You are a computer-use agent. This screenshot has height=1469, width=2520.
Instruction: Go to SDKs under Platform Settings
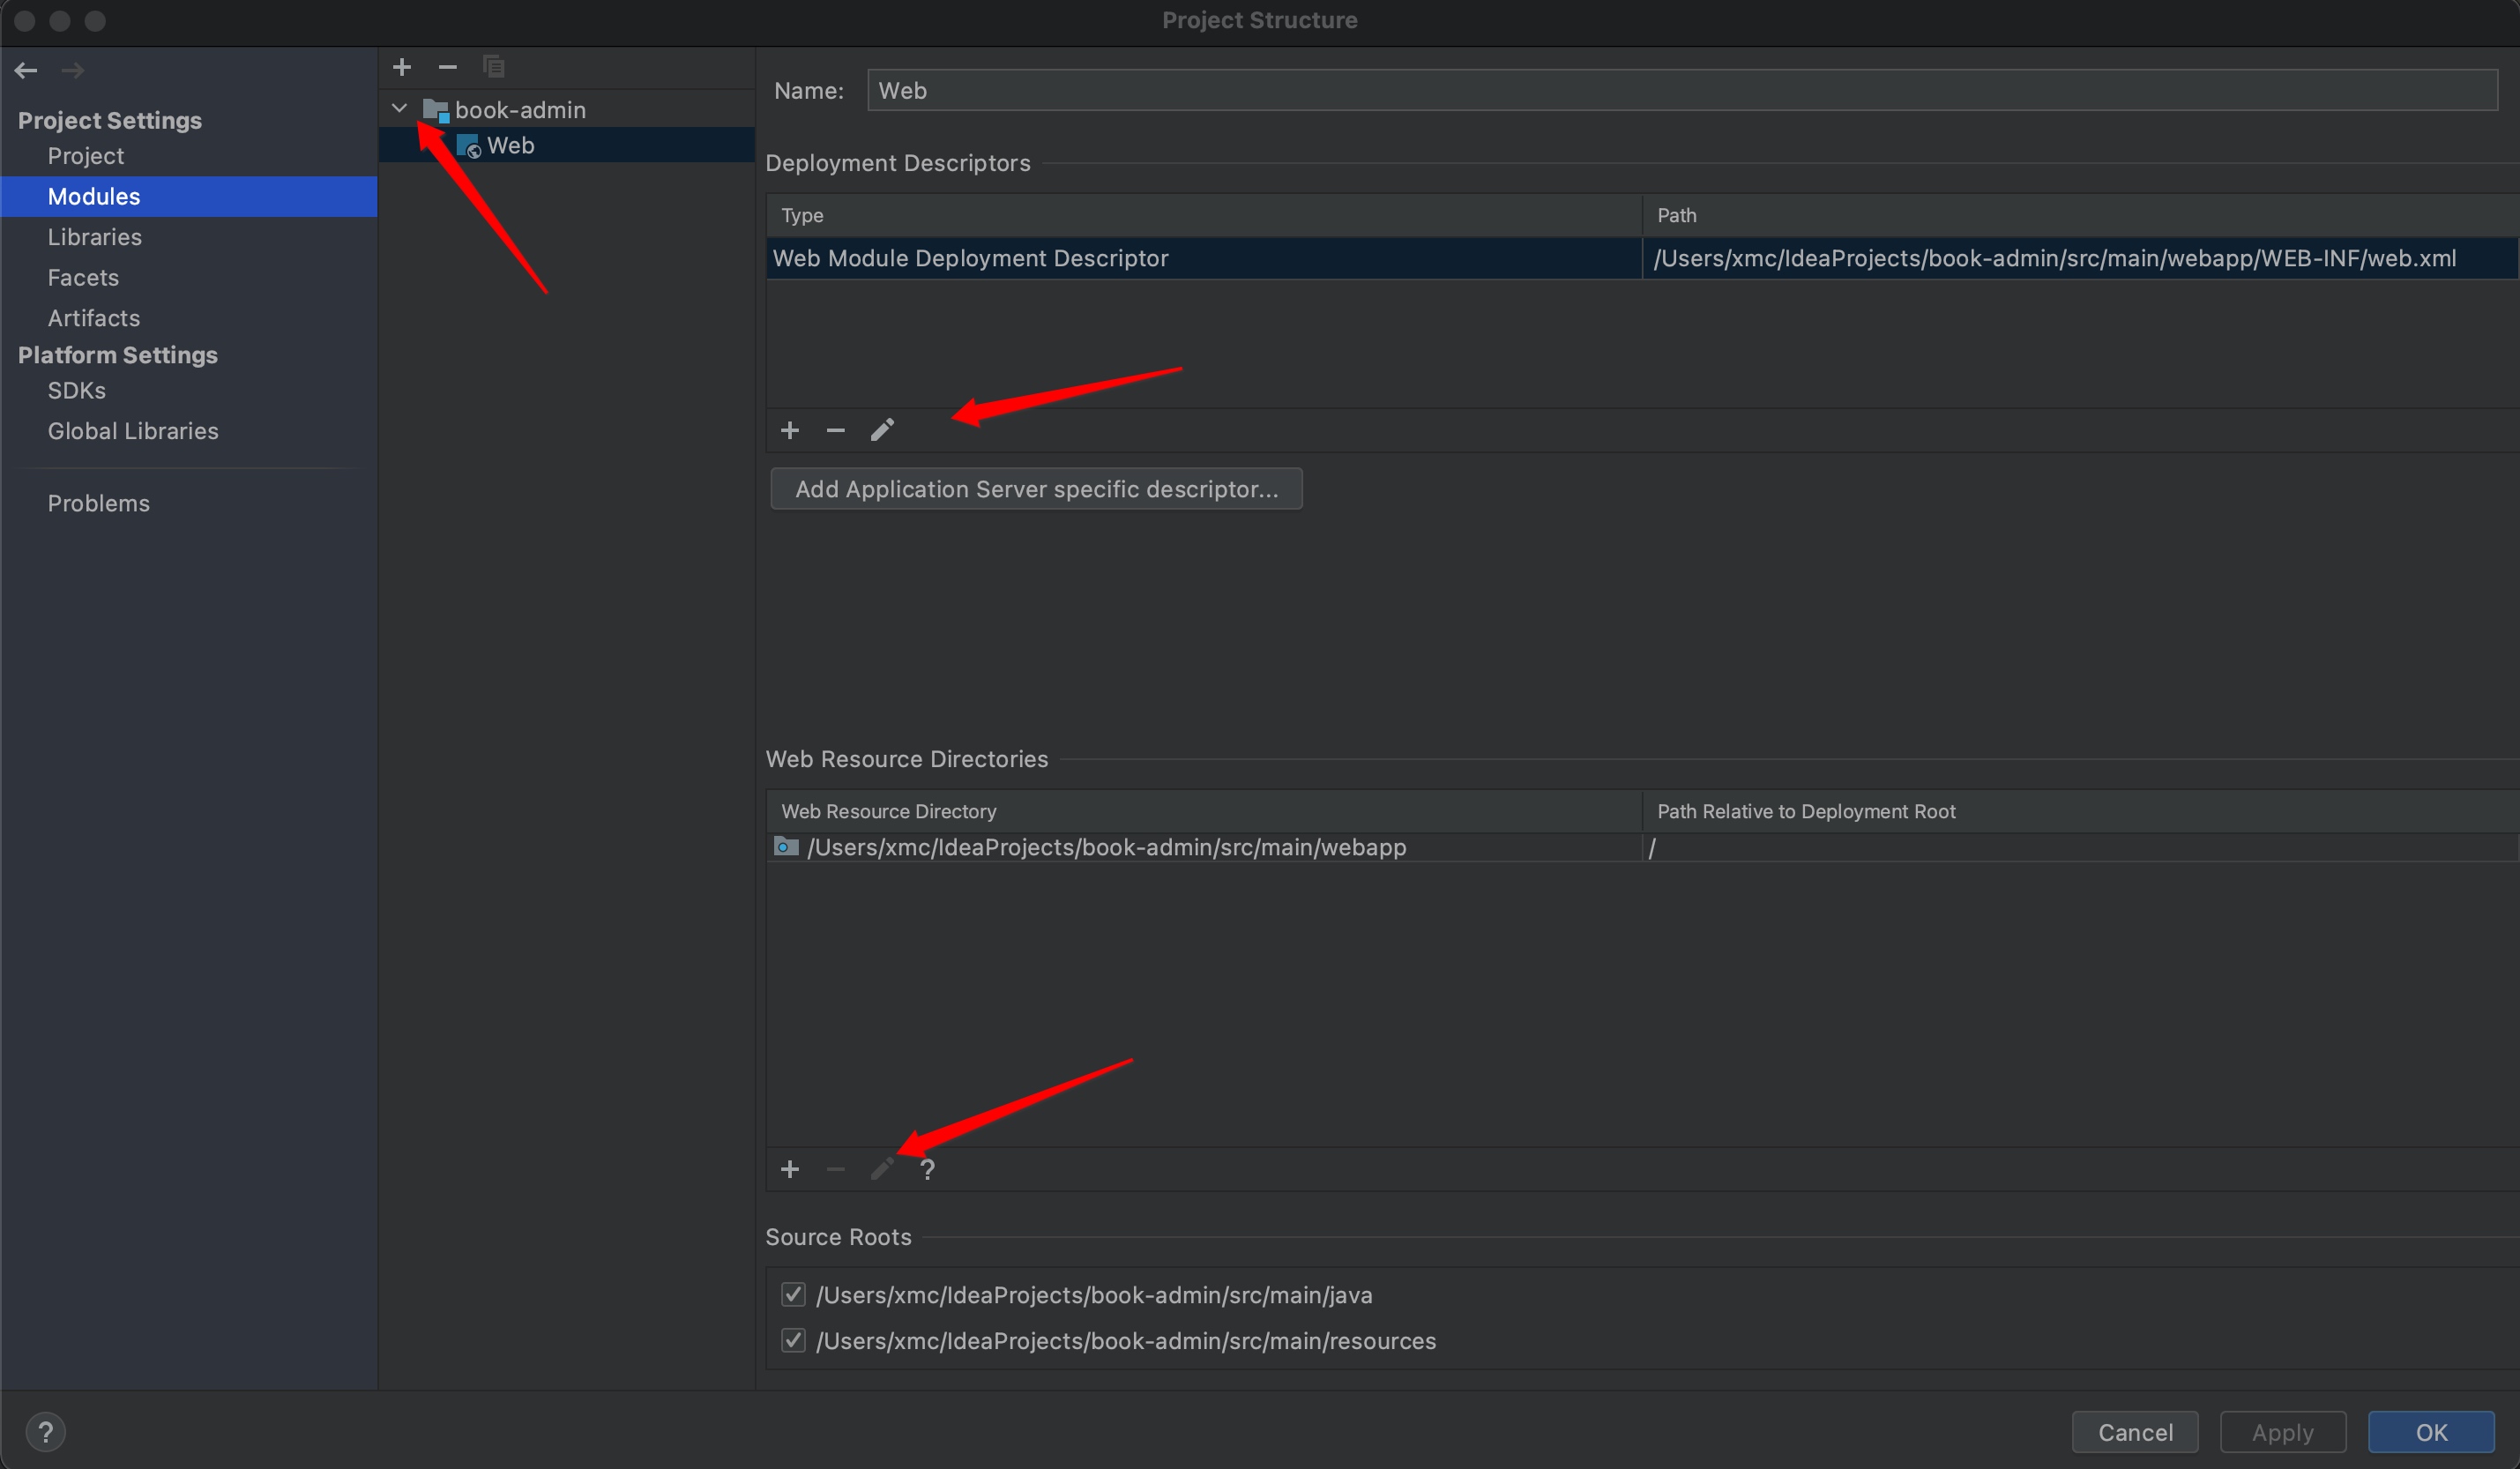point(76,391)
